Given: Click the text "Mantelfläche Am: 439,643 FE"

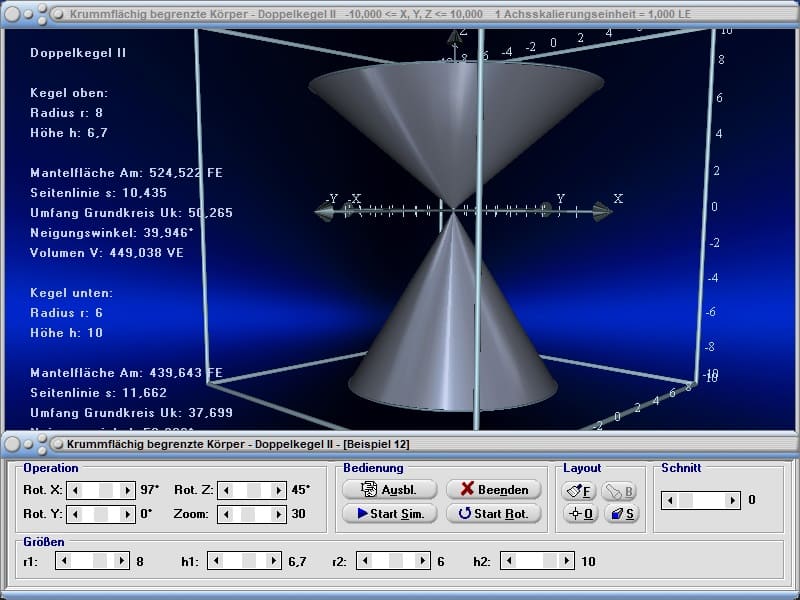Looking at the screenshot, I should [127, 373].
